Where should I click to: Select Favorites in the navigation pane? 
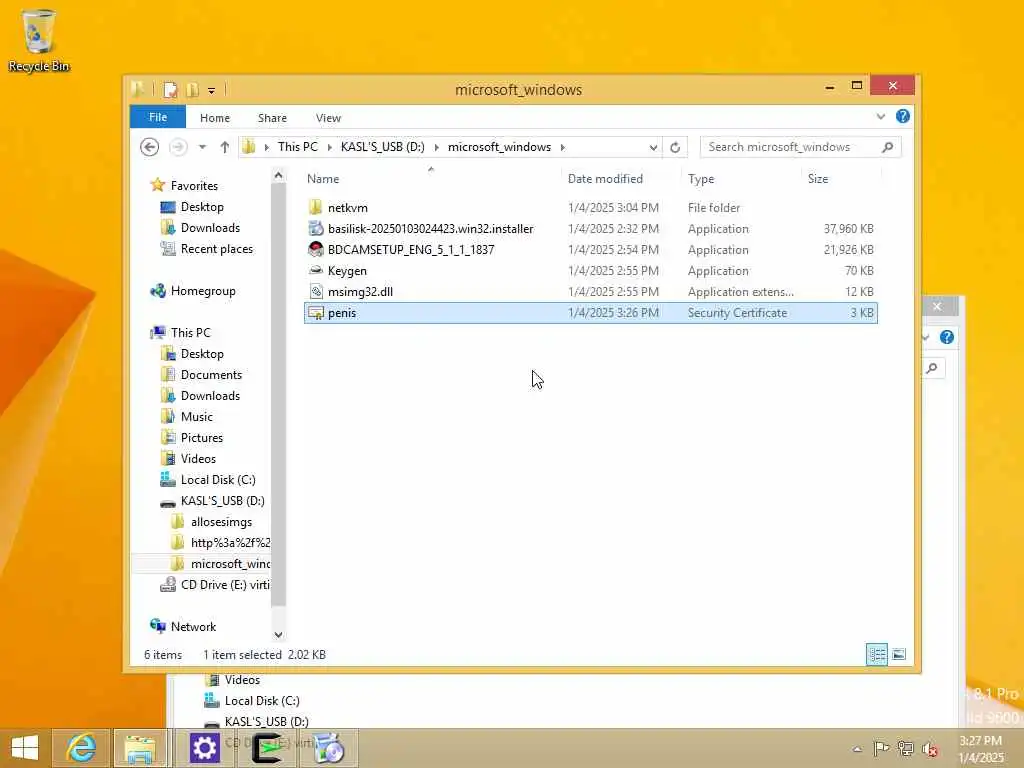pyautogui.click(x=194, y=185)
